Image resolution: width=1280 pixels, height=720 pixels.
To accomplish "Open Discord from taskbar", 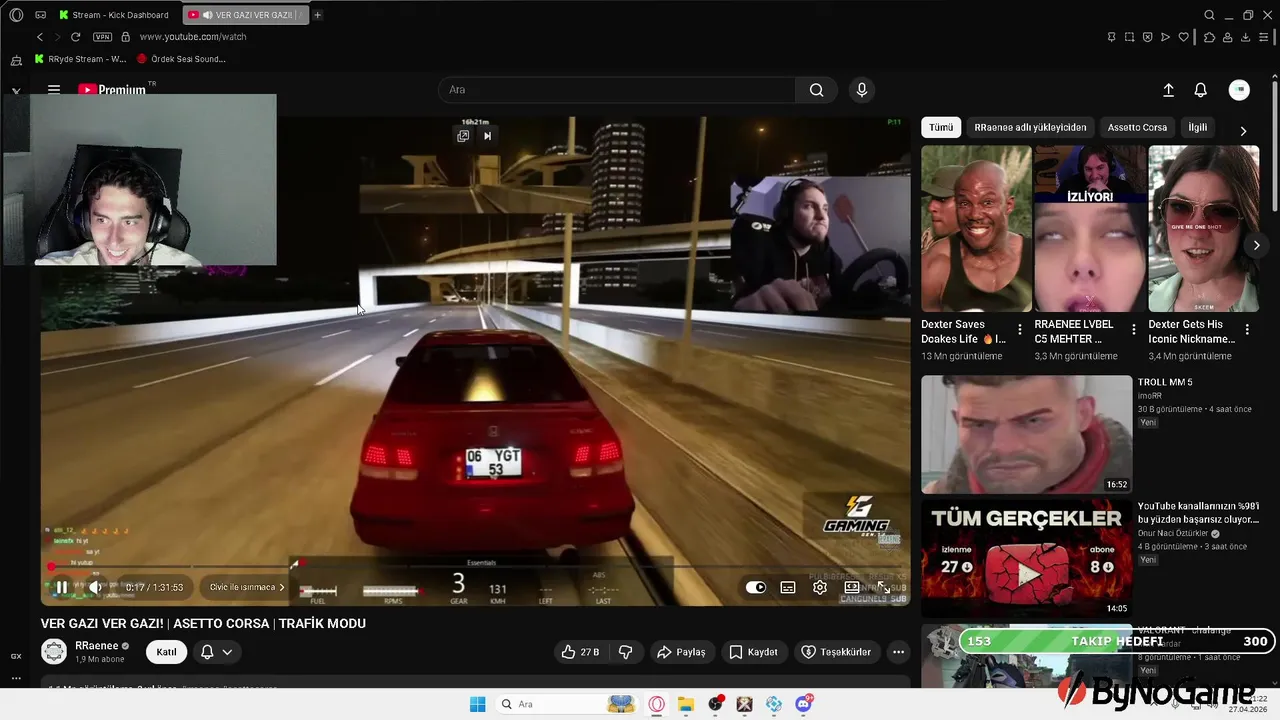I will pos(803,704).
